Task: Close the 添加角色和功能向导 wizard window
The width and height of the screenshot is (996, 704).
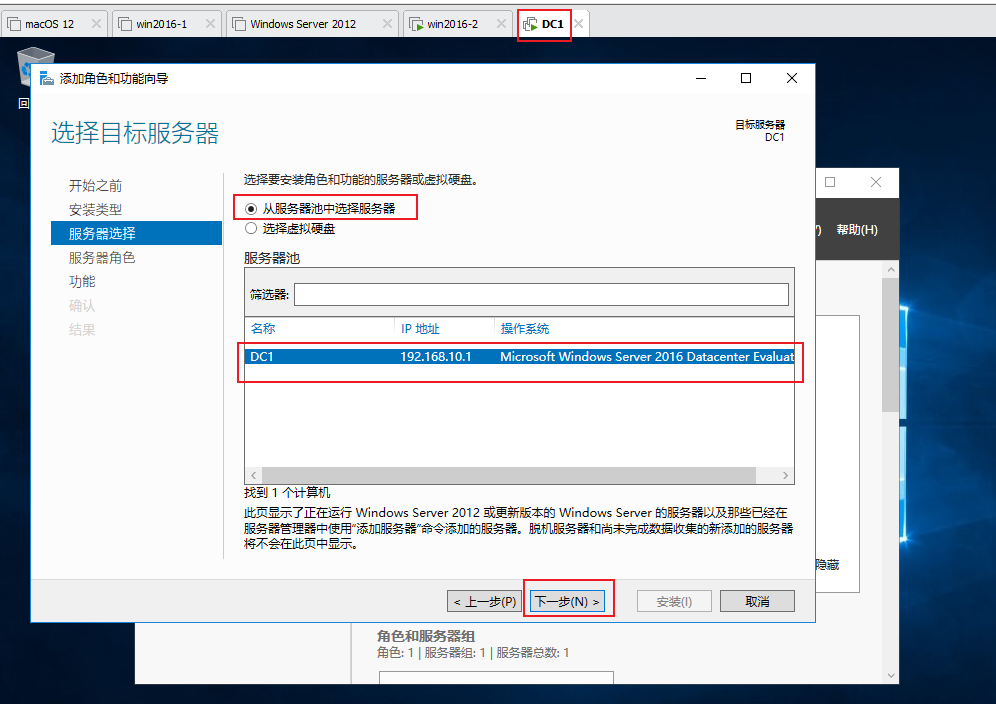Action: pyautogui.click(x=791, y=78)
